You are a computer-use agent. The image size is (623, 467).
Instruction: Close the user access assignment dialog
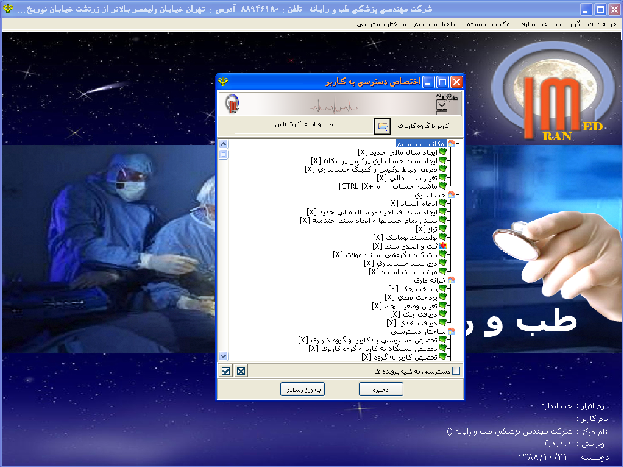(x=457, y=82)
